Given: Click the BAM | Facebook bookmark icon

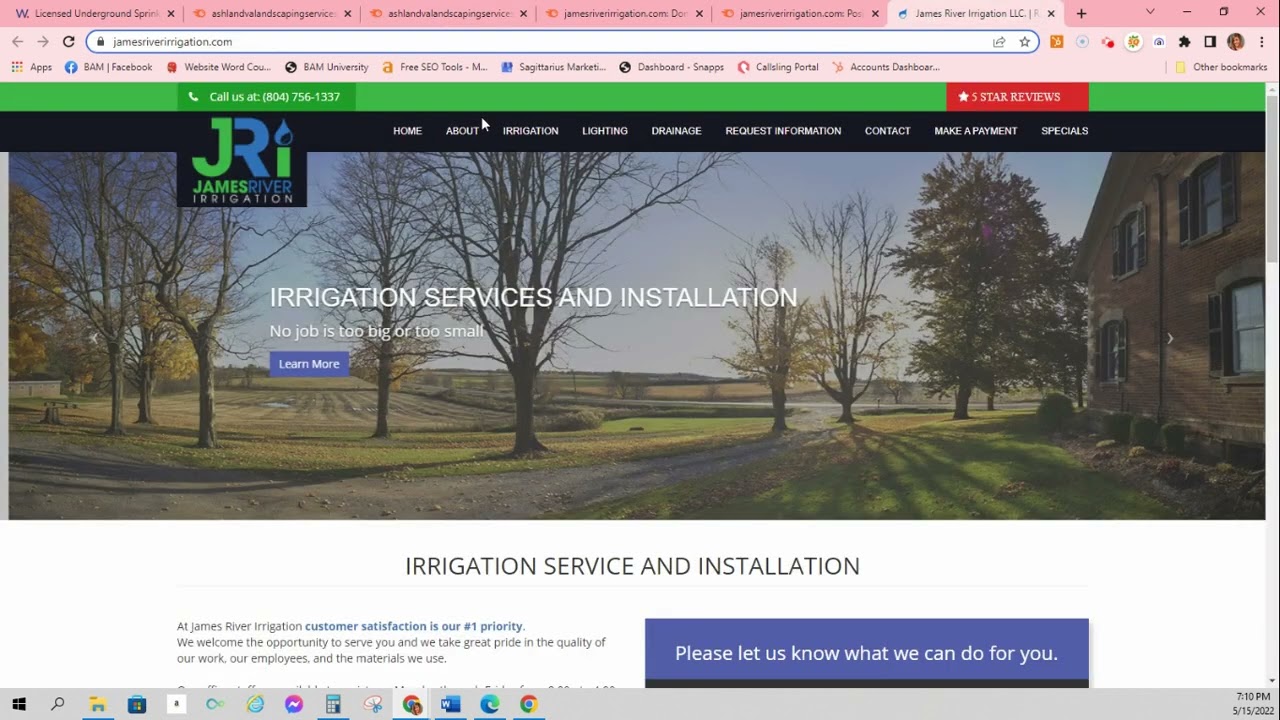Looking at the screenshot, I should pos(70,67).
